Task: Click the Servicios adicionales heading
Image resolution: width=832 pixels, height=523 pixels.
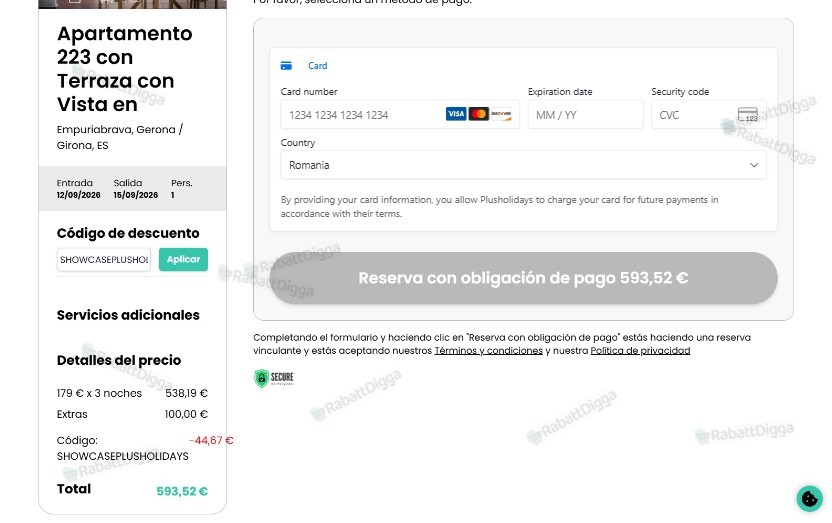Action: [128, 315]
